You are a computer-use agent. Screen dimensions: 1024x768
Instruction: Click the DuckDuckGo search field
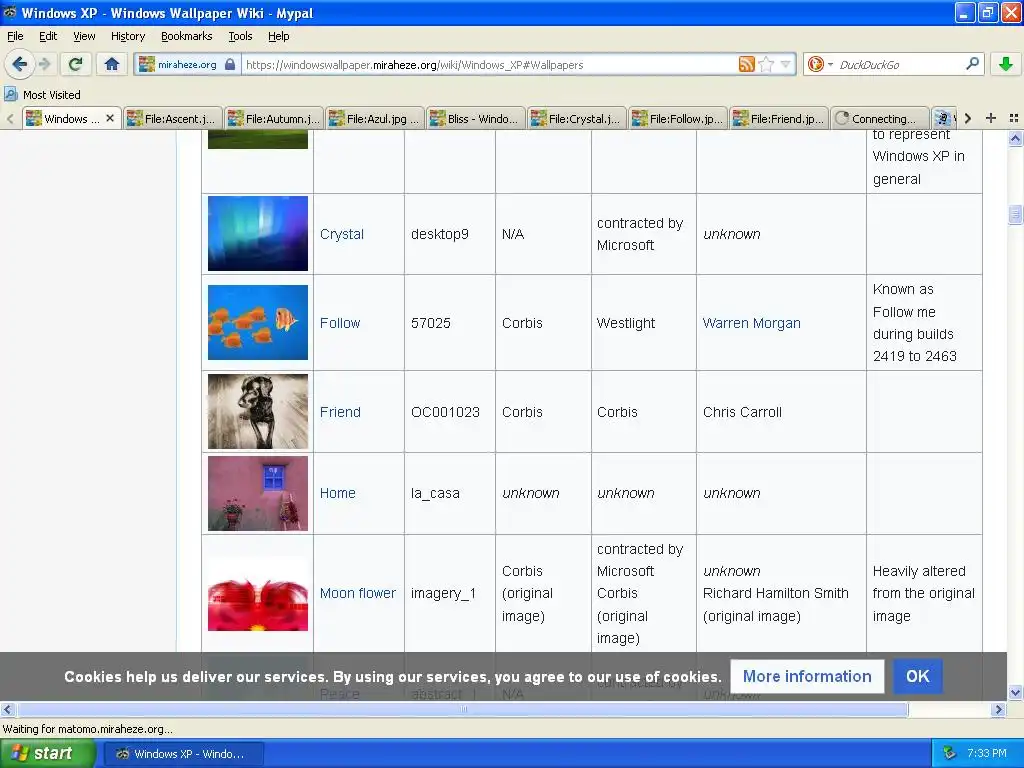click(x=900, y=65)
